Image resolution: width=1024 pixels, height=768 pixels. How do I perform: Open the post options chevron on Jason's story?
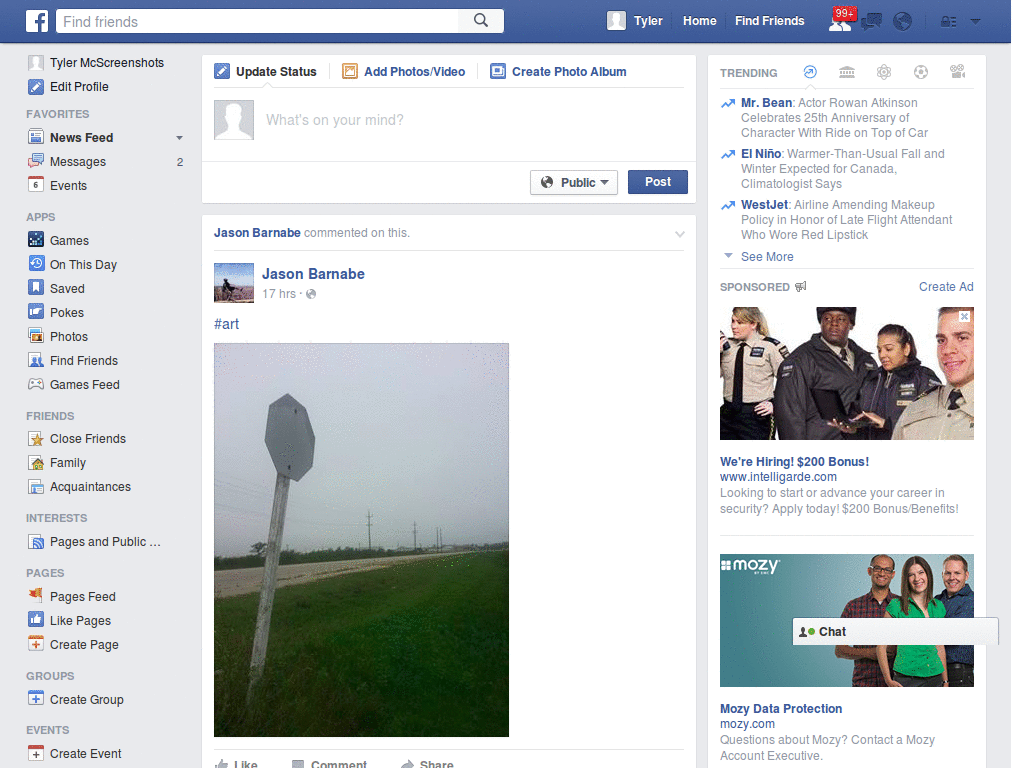coord(680,234)
